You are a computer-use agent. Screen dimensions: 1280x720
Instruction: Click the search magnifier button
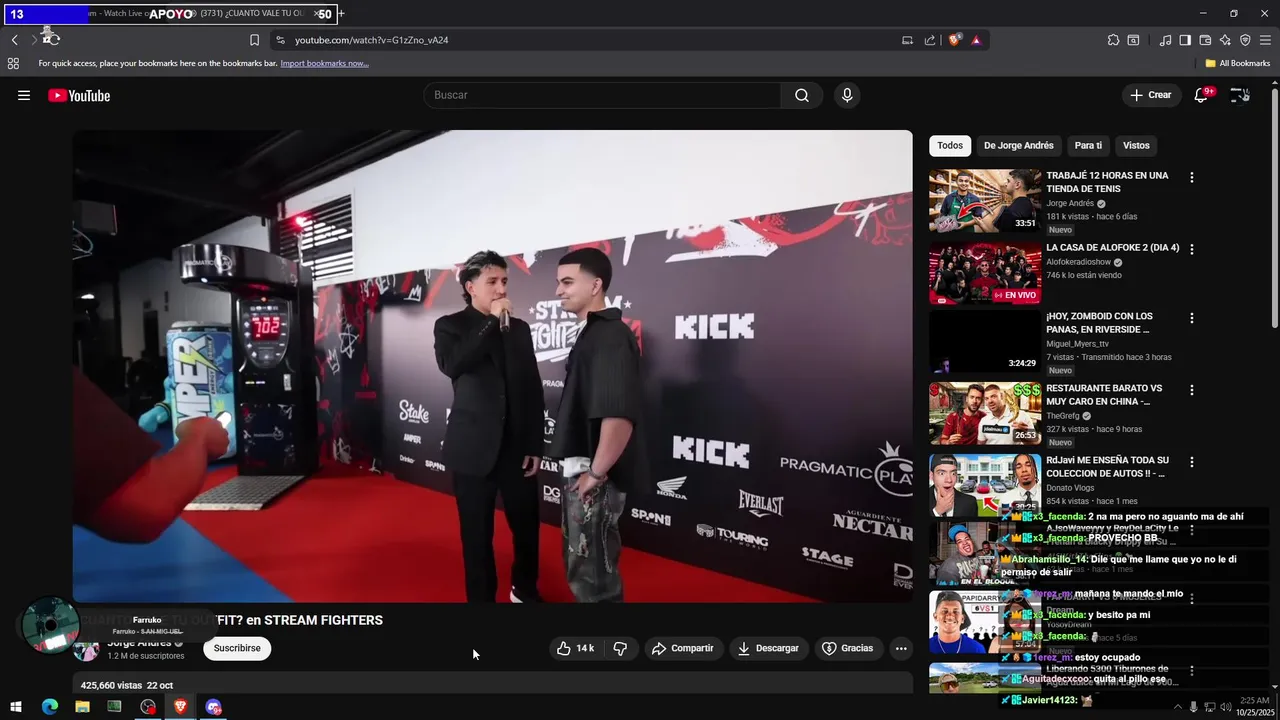point(802,95)
